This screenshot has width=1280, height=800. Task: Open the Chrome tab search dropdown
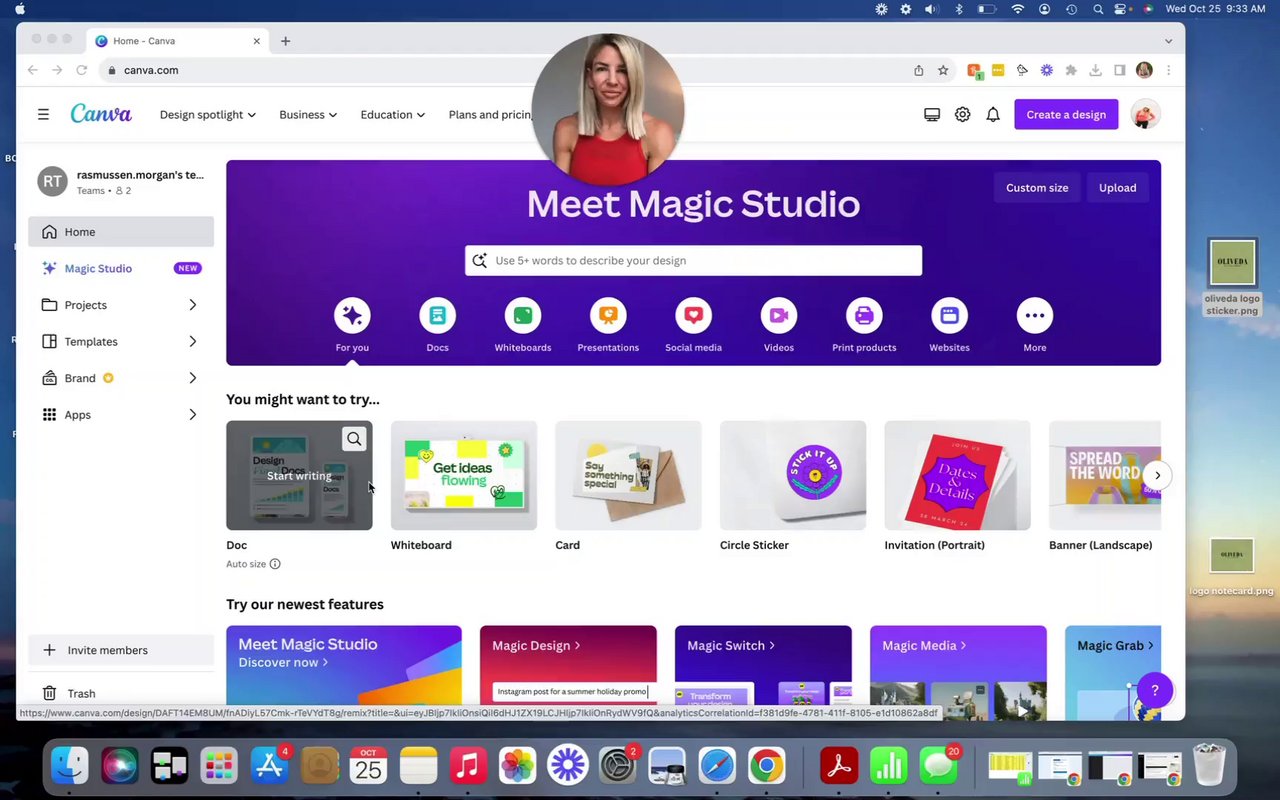click(1168, 41)
